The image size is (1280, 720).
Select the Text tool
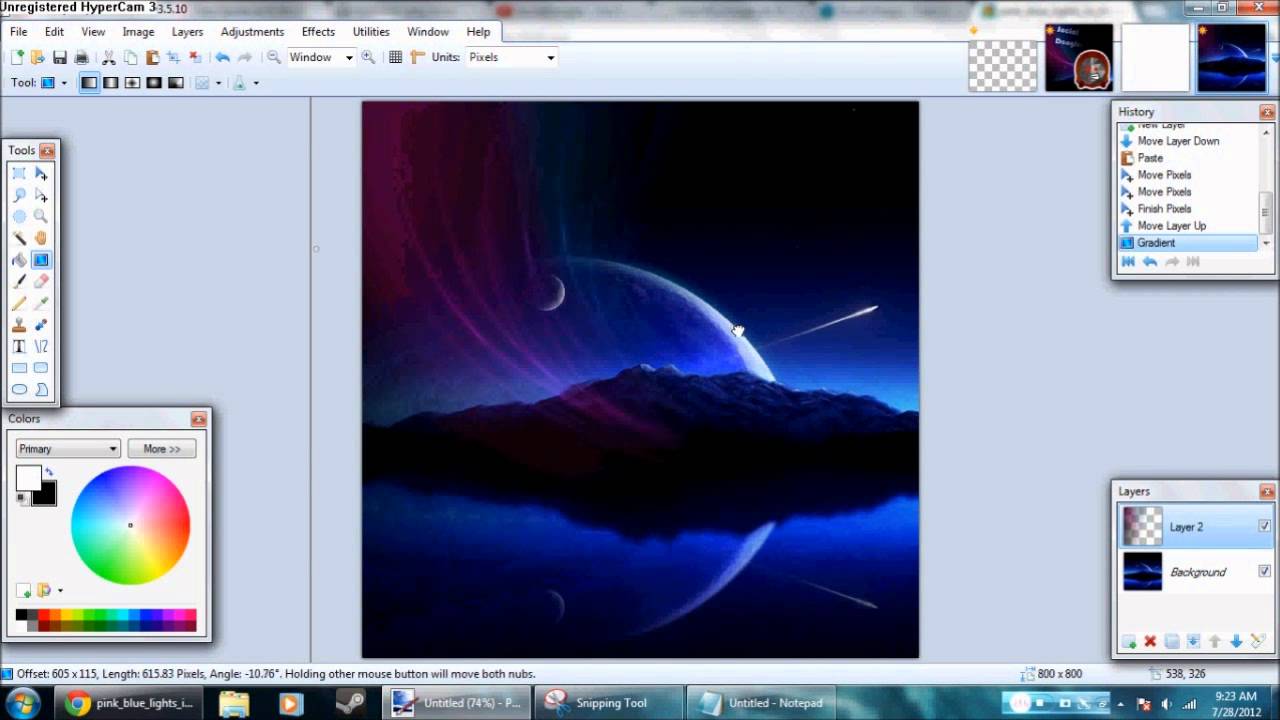click(19, 346)
